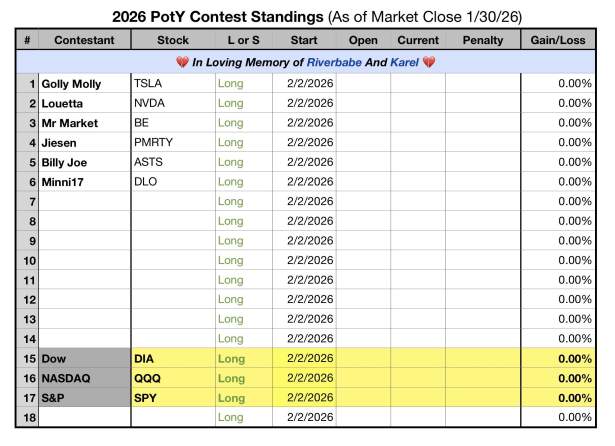Viewport: 615px width, 446px height.
Task: Select the Stock column header
Action: pyautogui.click(x=172, y=40)
